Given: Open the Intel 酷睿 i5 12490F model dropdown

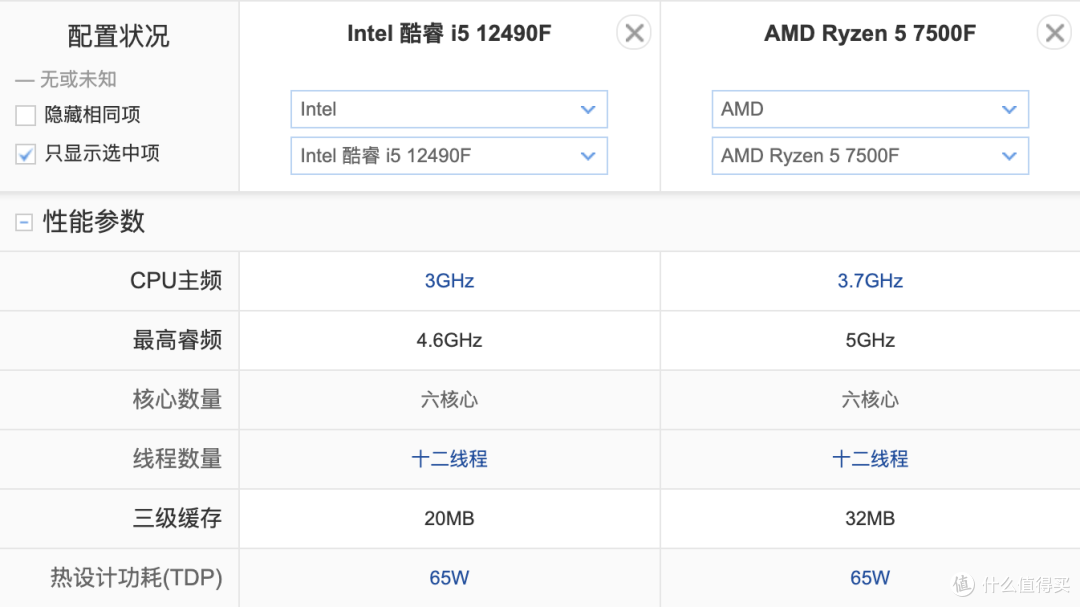Looking at the screenshot, I should (449, 156).
